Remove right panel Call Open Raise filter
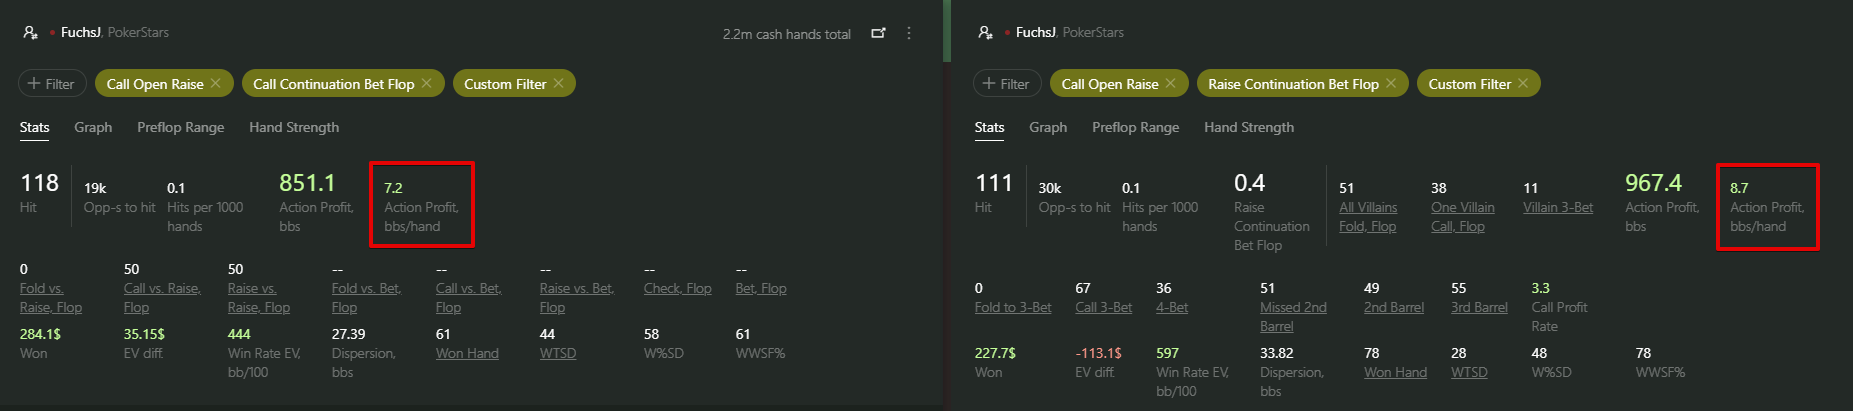 [1170, 83]
